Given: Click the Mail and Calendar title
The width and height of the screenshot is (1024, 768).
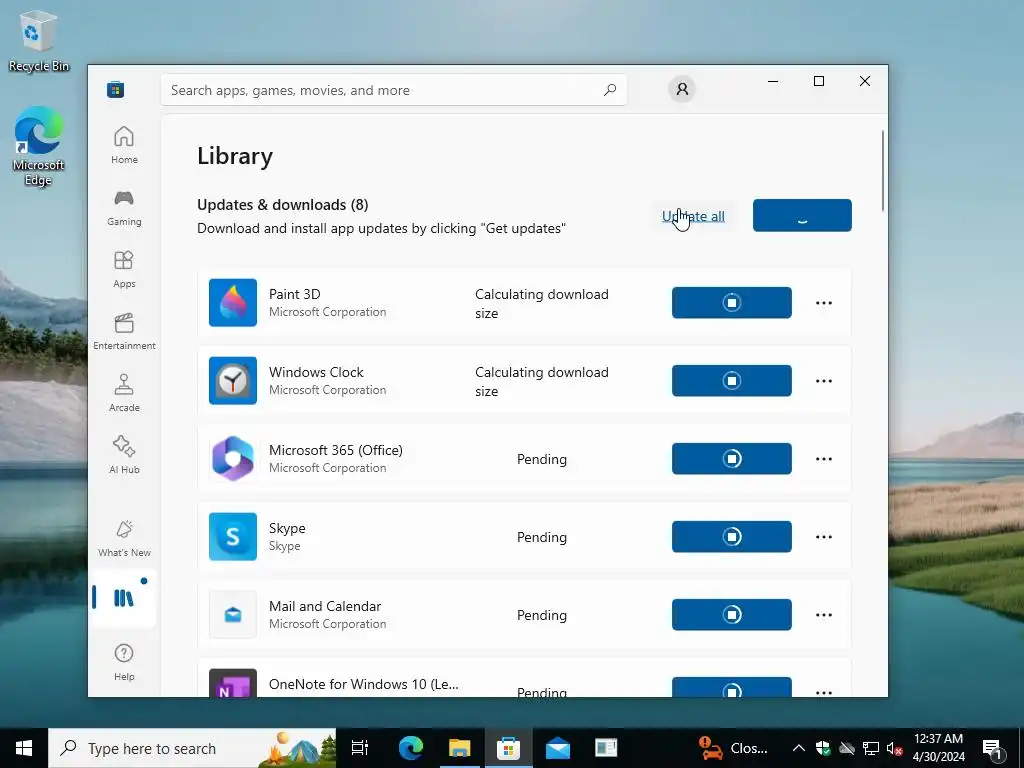Looking at the screenshot, I should point(325,606).
